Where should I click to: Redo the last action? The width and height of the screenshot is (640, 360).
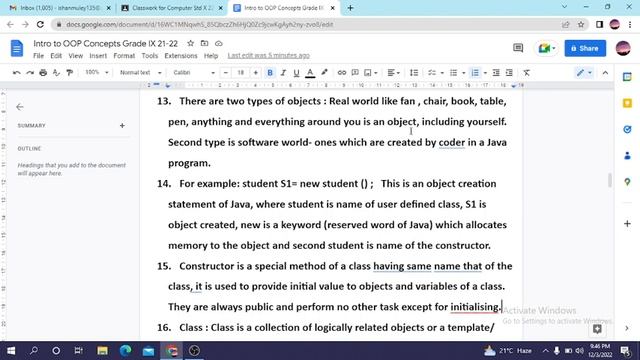coord(30,73)
